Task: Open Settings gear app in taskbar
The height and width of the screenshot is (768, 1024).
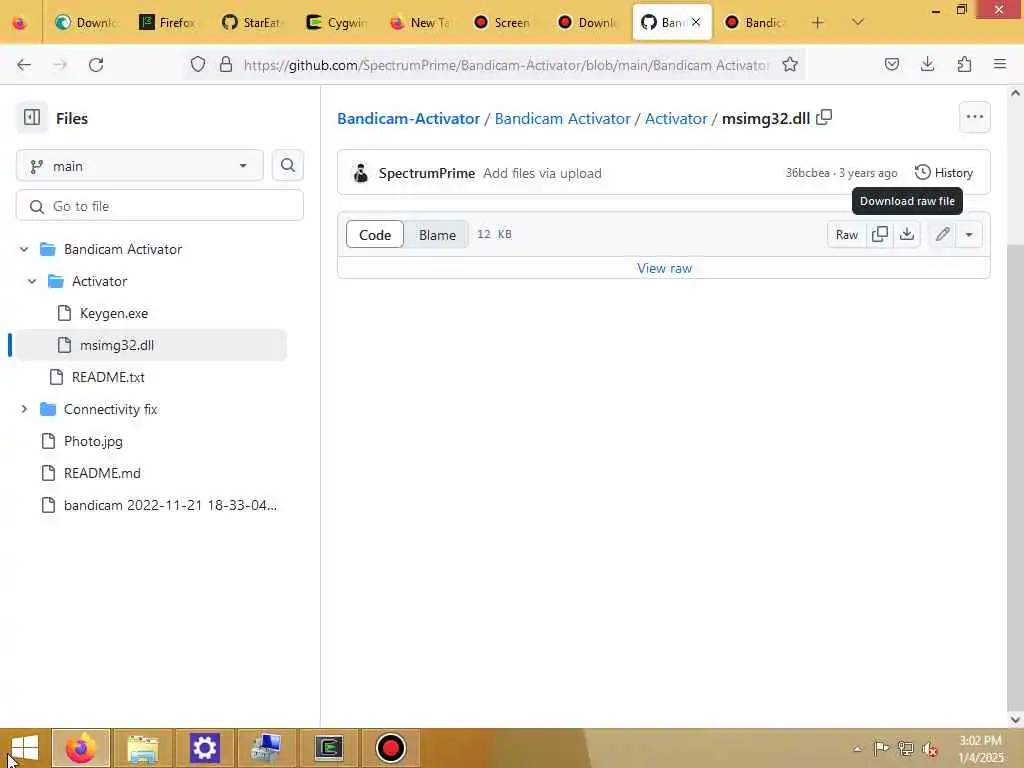Action: [204, 748]
